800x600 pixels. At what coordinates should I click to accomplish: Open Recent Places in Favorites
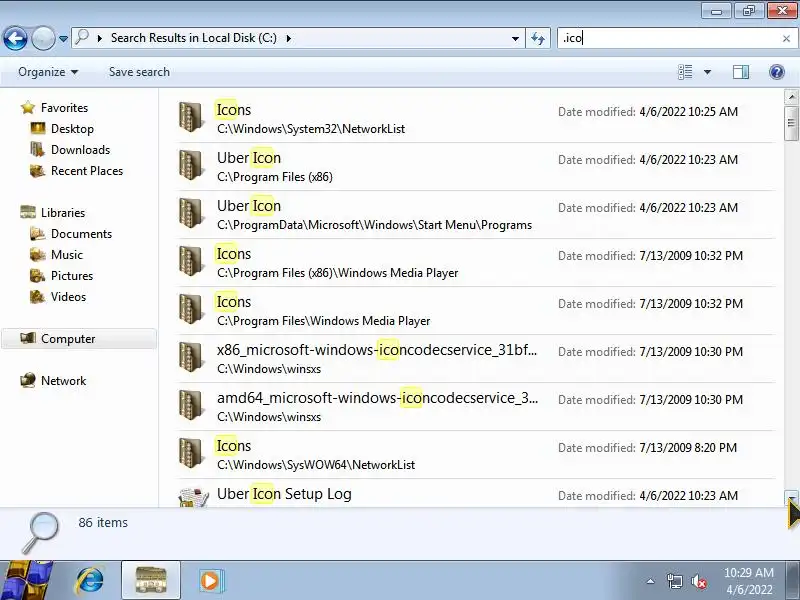click(x=87, y=170)
